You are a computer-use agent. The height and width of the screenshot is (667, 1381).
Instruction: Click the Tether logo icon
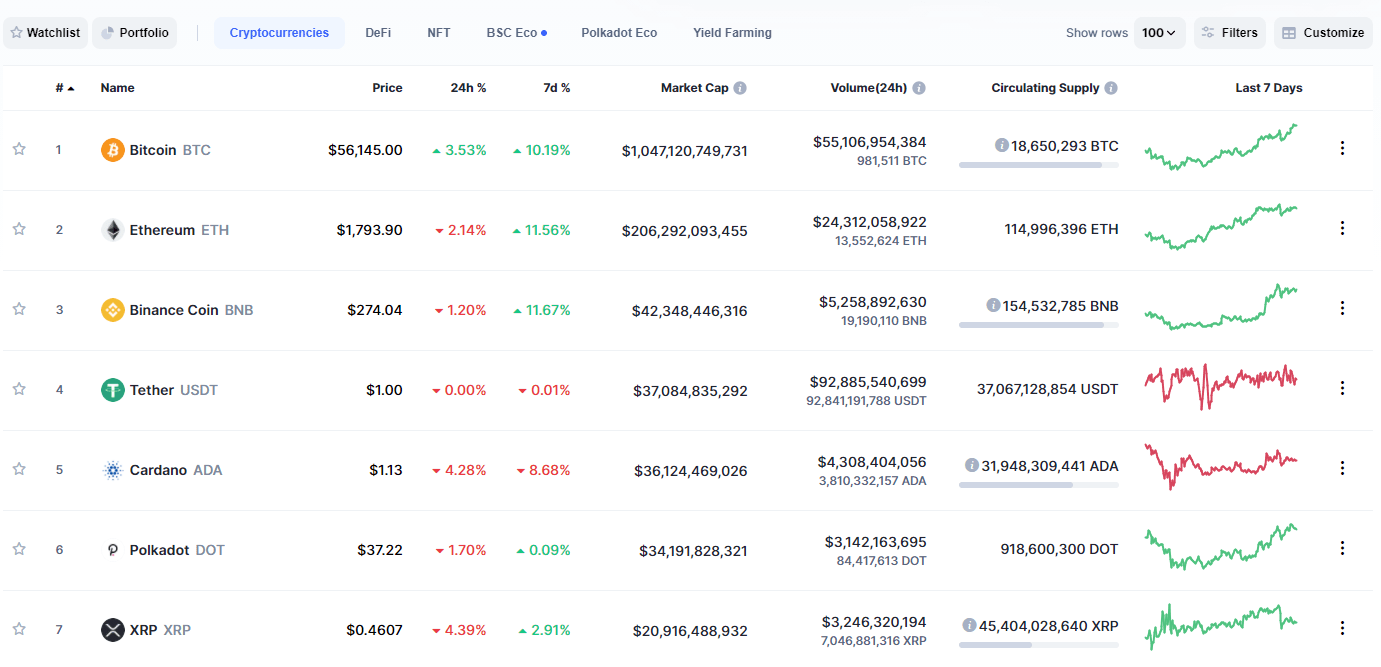click(113, 390)
